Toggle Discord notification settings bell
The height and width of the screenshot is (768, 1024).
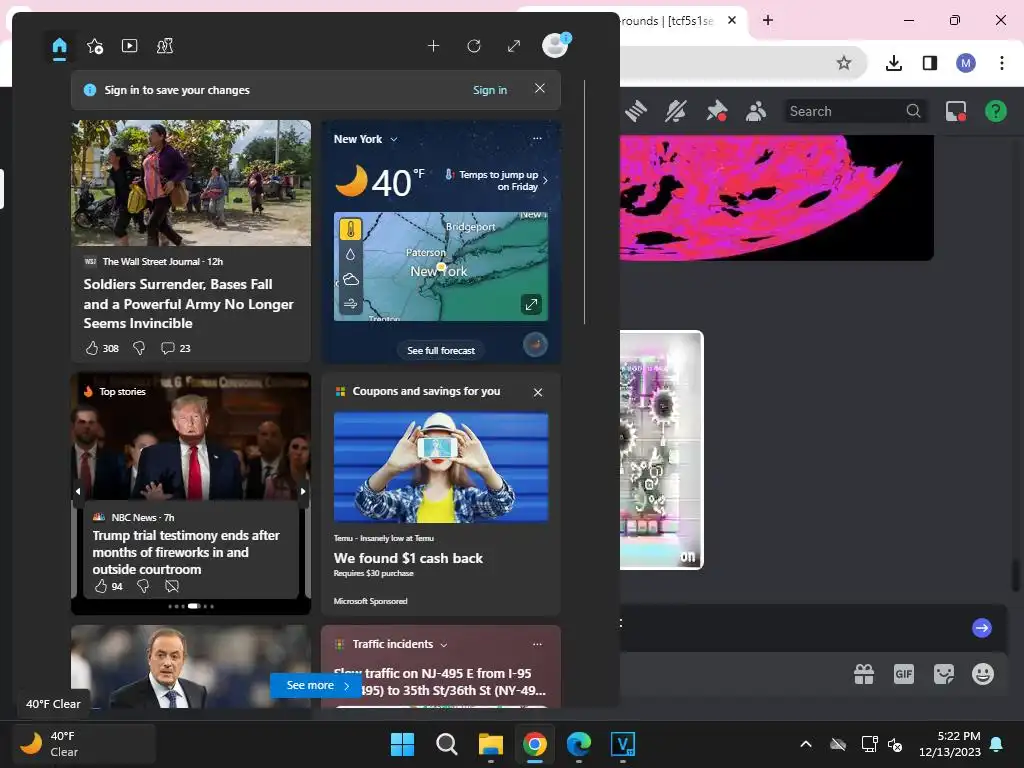[x=676, y=111]
